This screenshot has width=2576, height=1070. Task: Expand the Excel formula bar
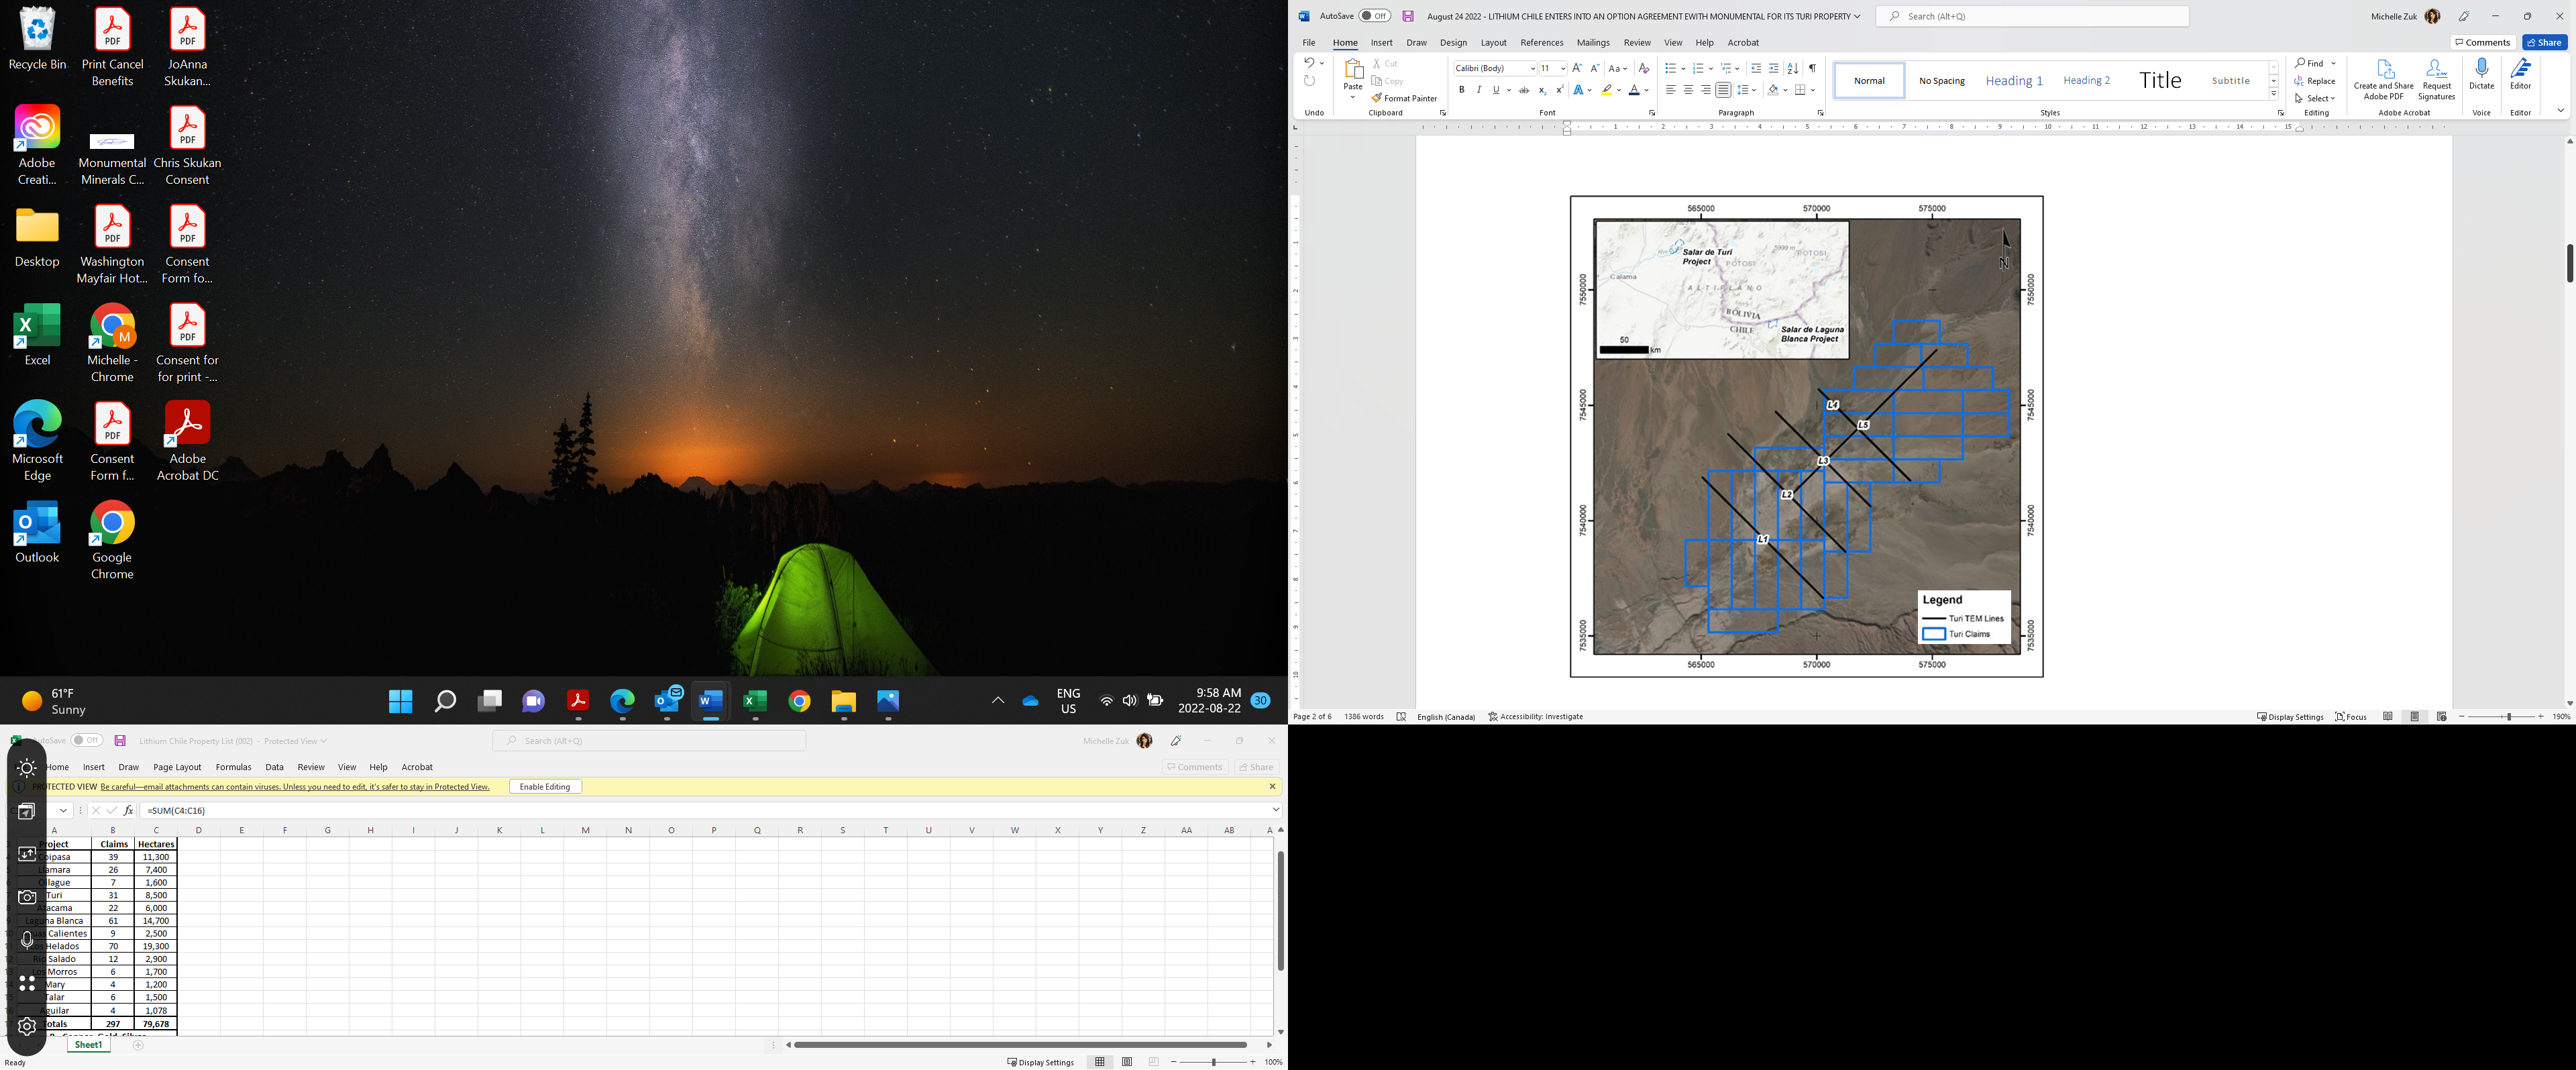click(1276, 810)
